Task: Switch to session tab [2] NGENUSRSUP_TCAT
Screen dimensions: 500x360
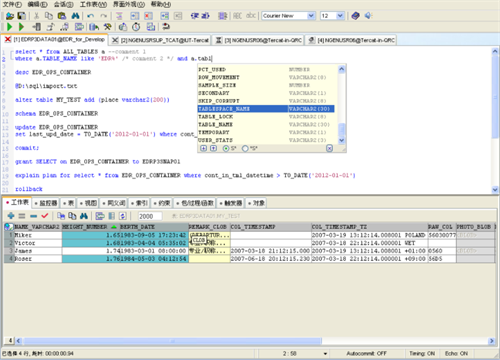Action: [x=161, y=40]
